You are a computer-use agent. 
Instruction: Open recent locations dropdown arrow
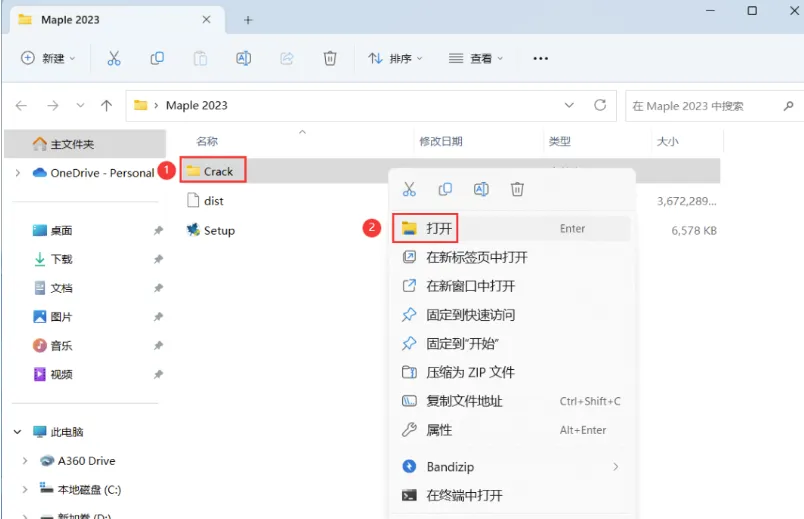pyautogui.click(x=81, y=106)
